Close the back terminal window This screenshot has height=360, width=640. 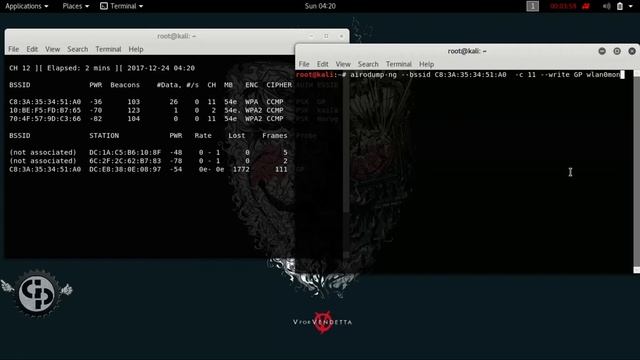tap(341, 36)
